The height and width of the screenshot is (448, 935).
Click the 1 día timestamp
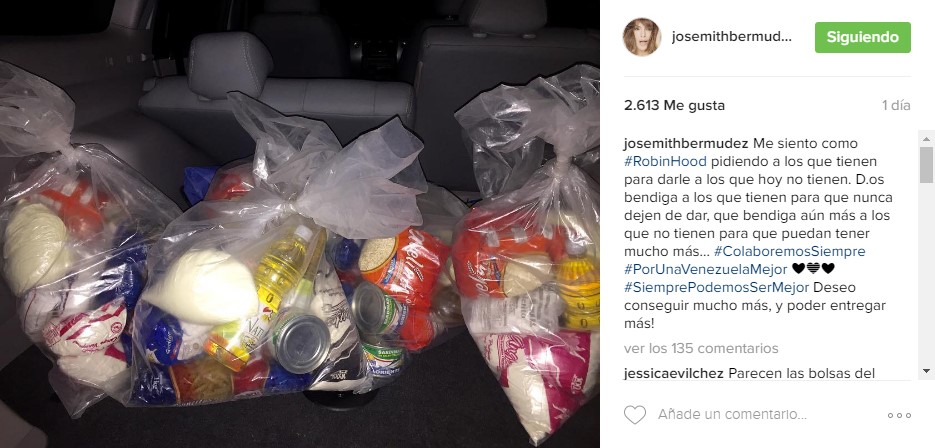pyautogui.click(x=896, y=106)
